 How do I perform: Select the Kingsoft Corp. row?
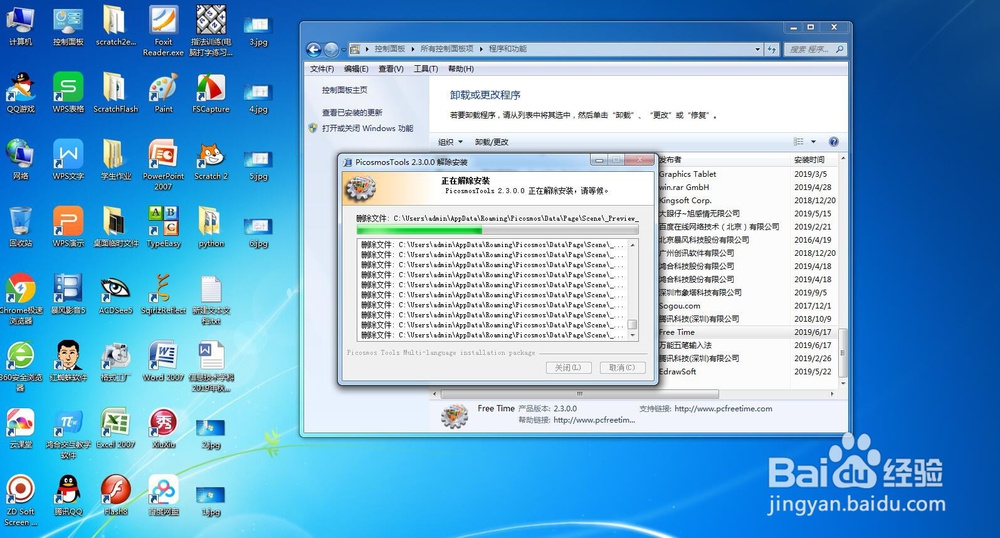pos(748,200)
